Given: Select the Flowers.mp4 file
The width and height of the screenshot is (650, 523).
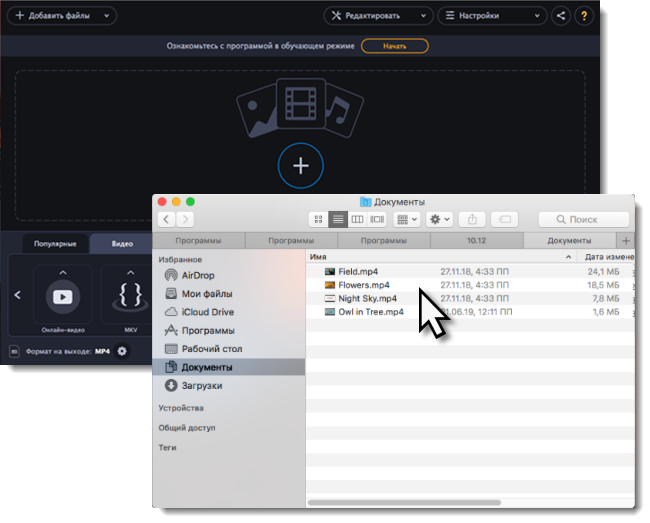Looking at the screenshot, I should click(364, 285).
